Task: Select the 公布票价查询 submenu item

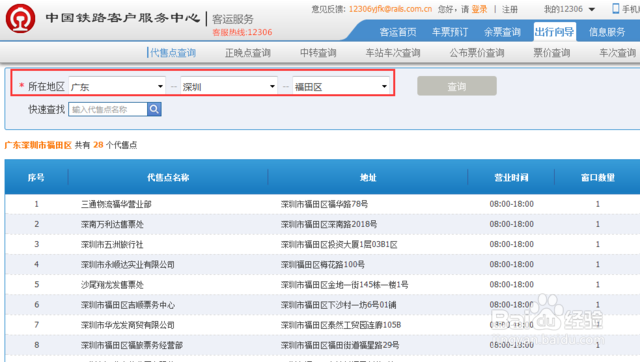Action: (477, 53)
